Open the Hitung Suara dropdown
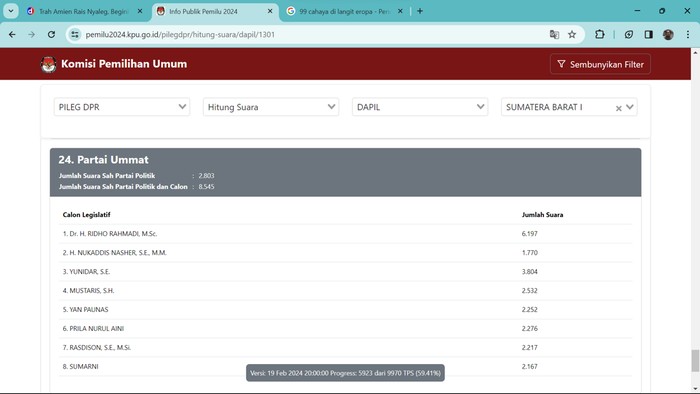This screenshot has width=700, height=394. [271, 107]
